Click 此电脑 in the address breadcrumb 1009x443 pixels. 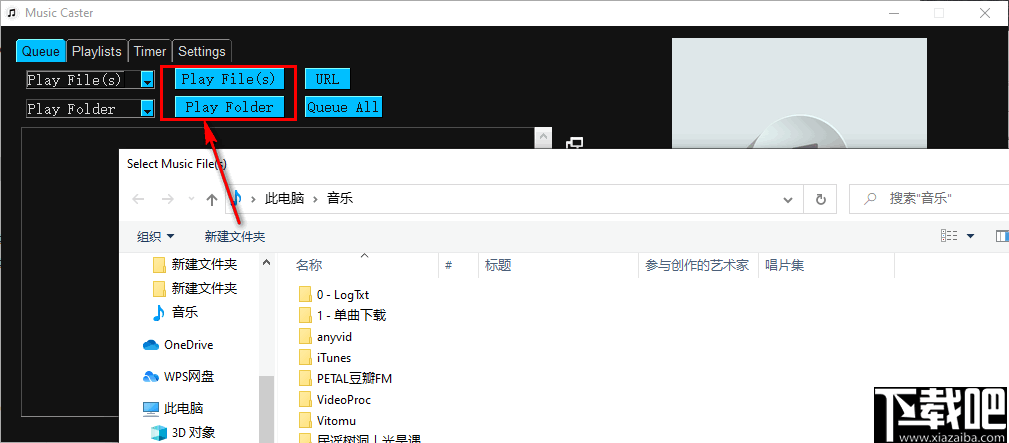pos(284,199)
